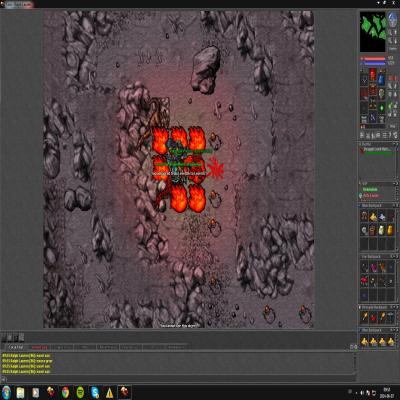Pick the white vial in first backpack

[x=382, y=230]
